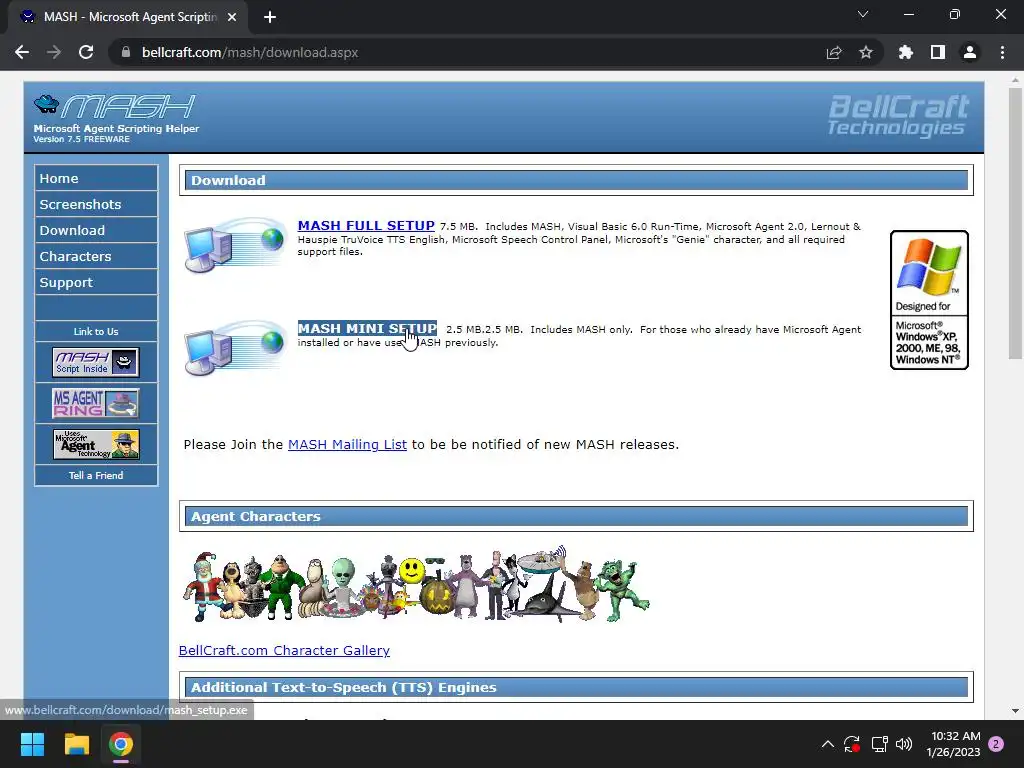1024x768 pixels.
Task: Open the Chrome profile avatar menu
Action: 970,52
